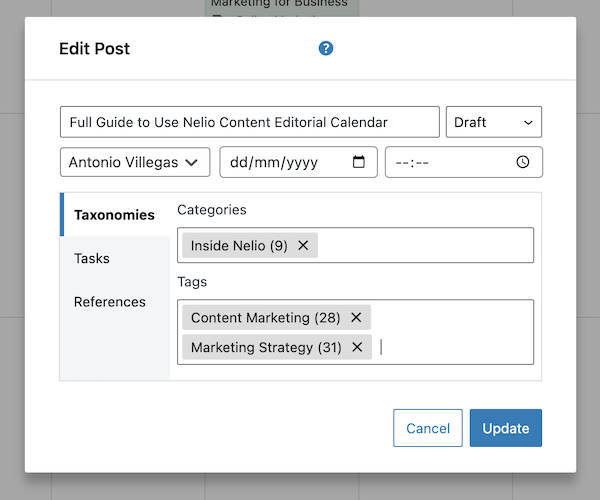Click the Update button

[x=506, y=428]
